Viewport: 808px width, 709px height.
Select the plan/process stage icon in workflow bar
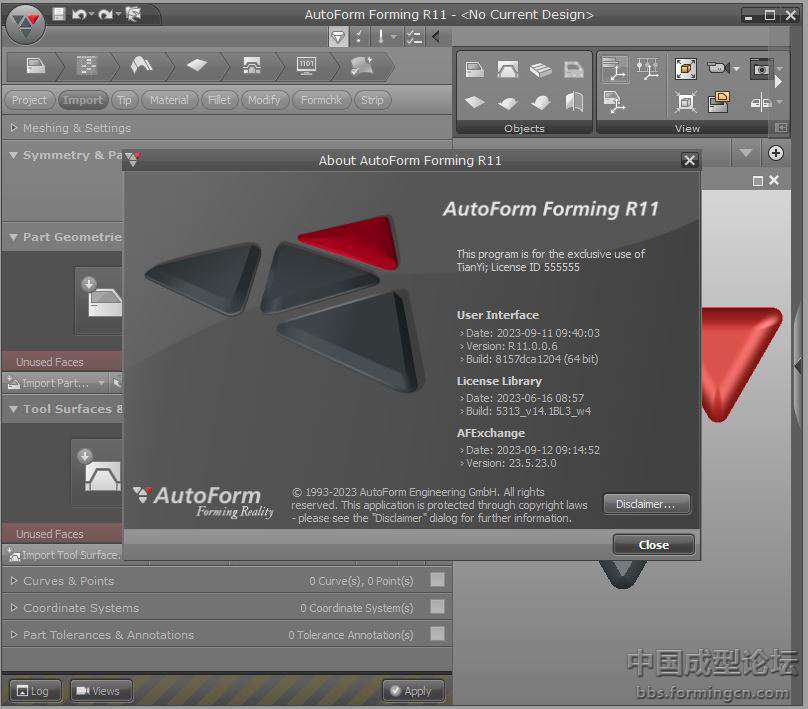pos(87,66)
